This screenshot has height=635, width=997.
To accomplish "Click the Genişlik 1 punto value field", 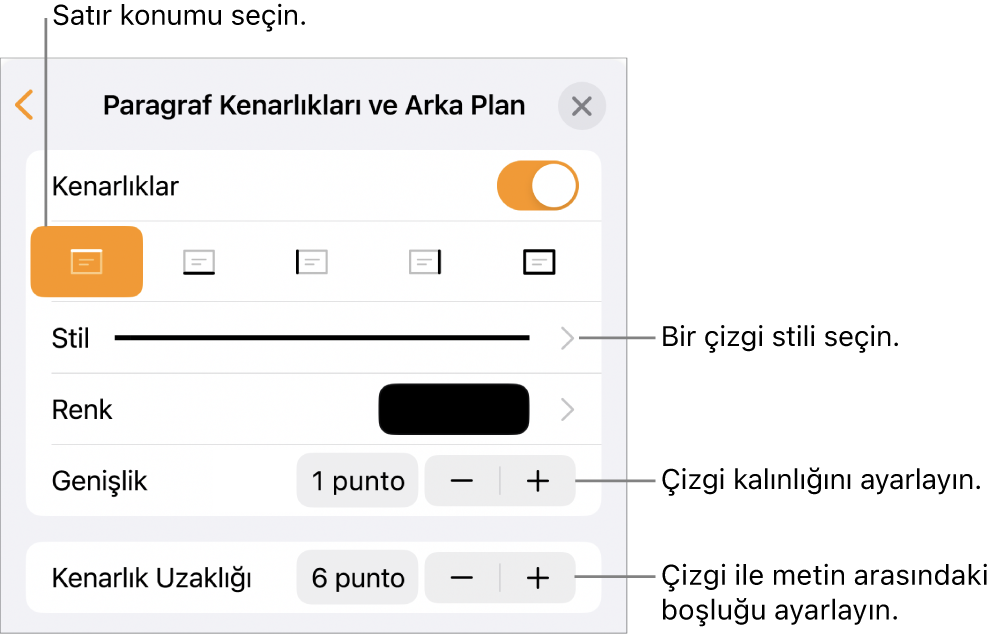I will click(357, 481).
